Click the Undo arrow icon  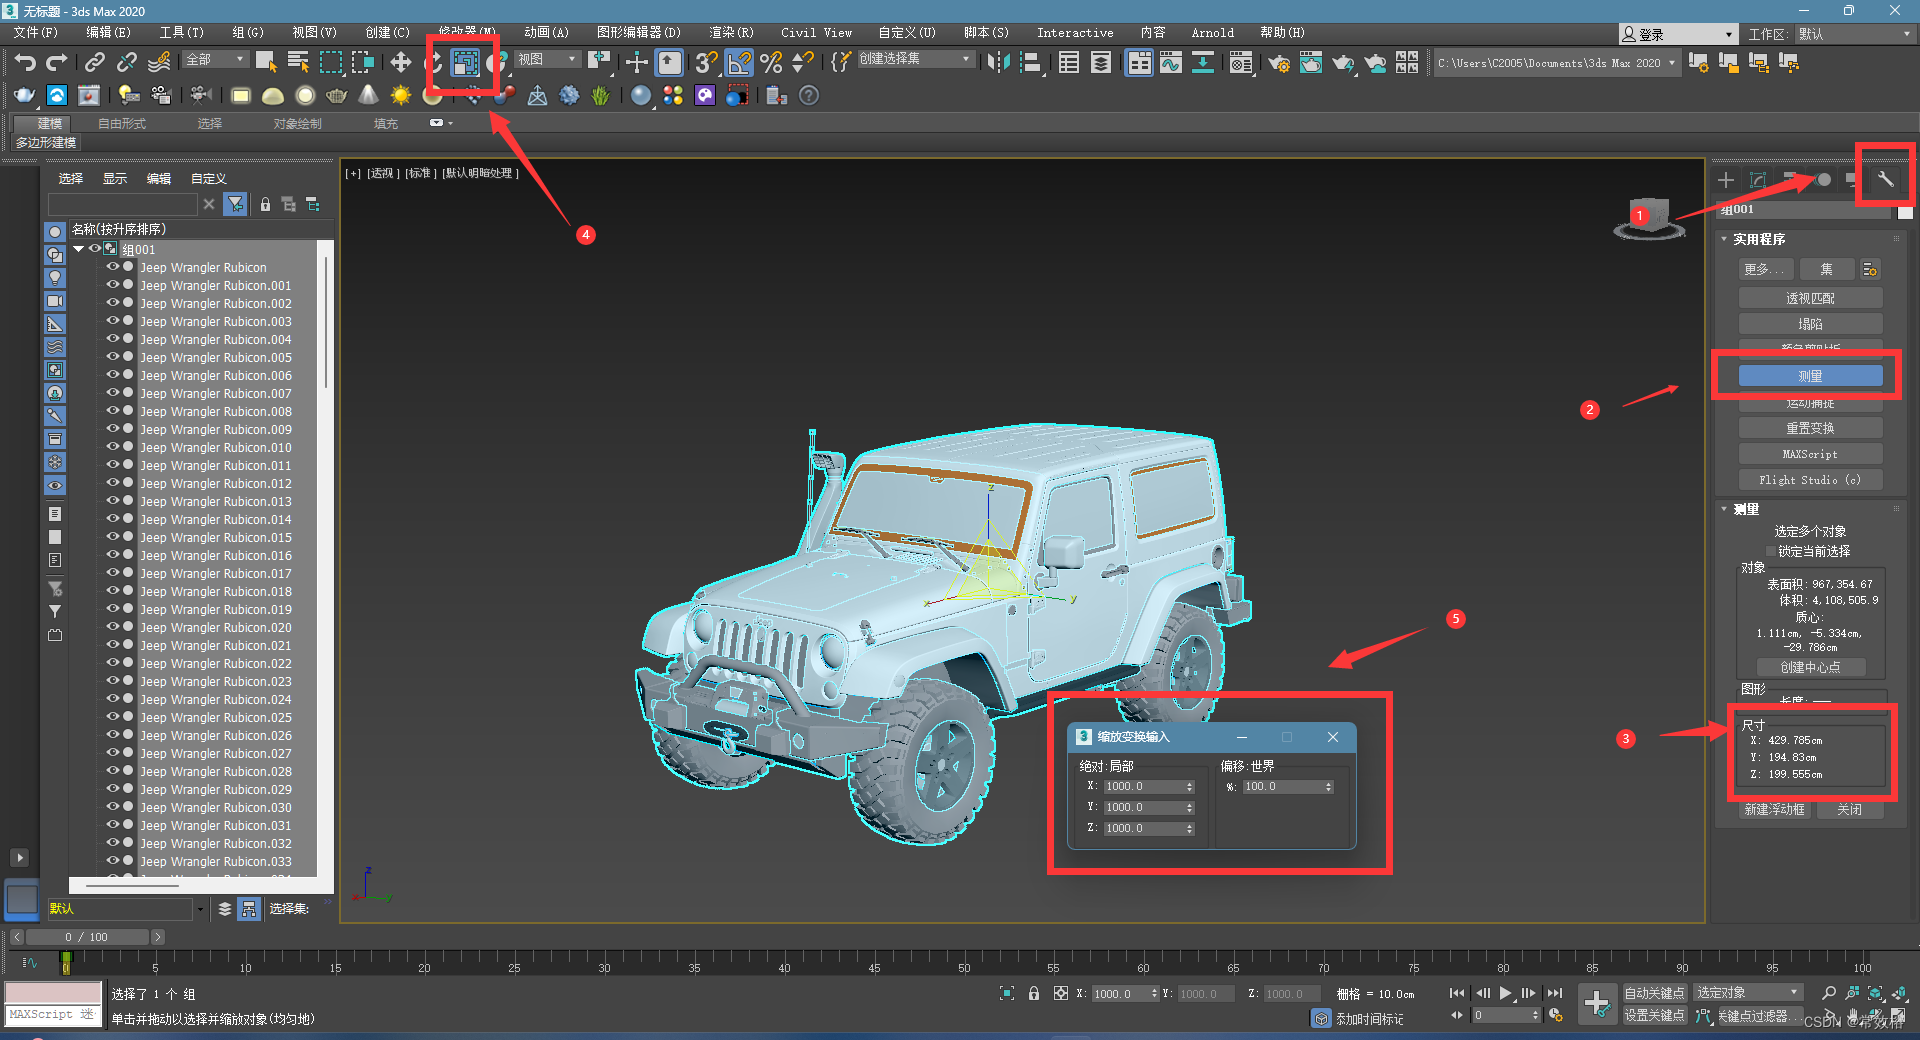click(25, 63)
